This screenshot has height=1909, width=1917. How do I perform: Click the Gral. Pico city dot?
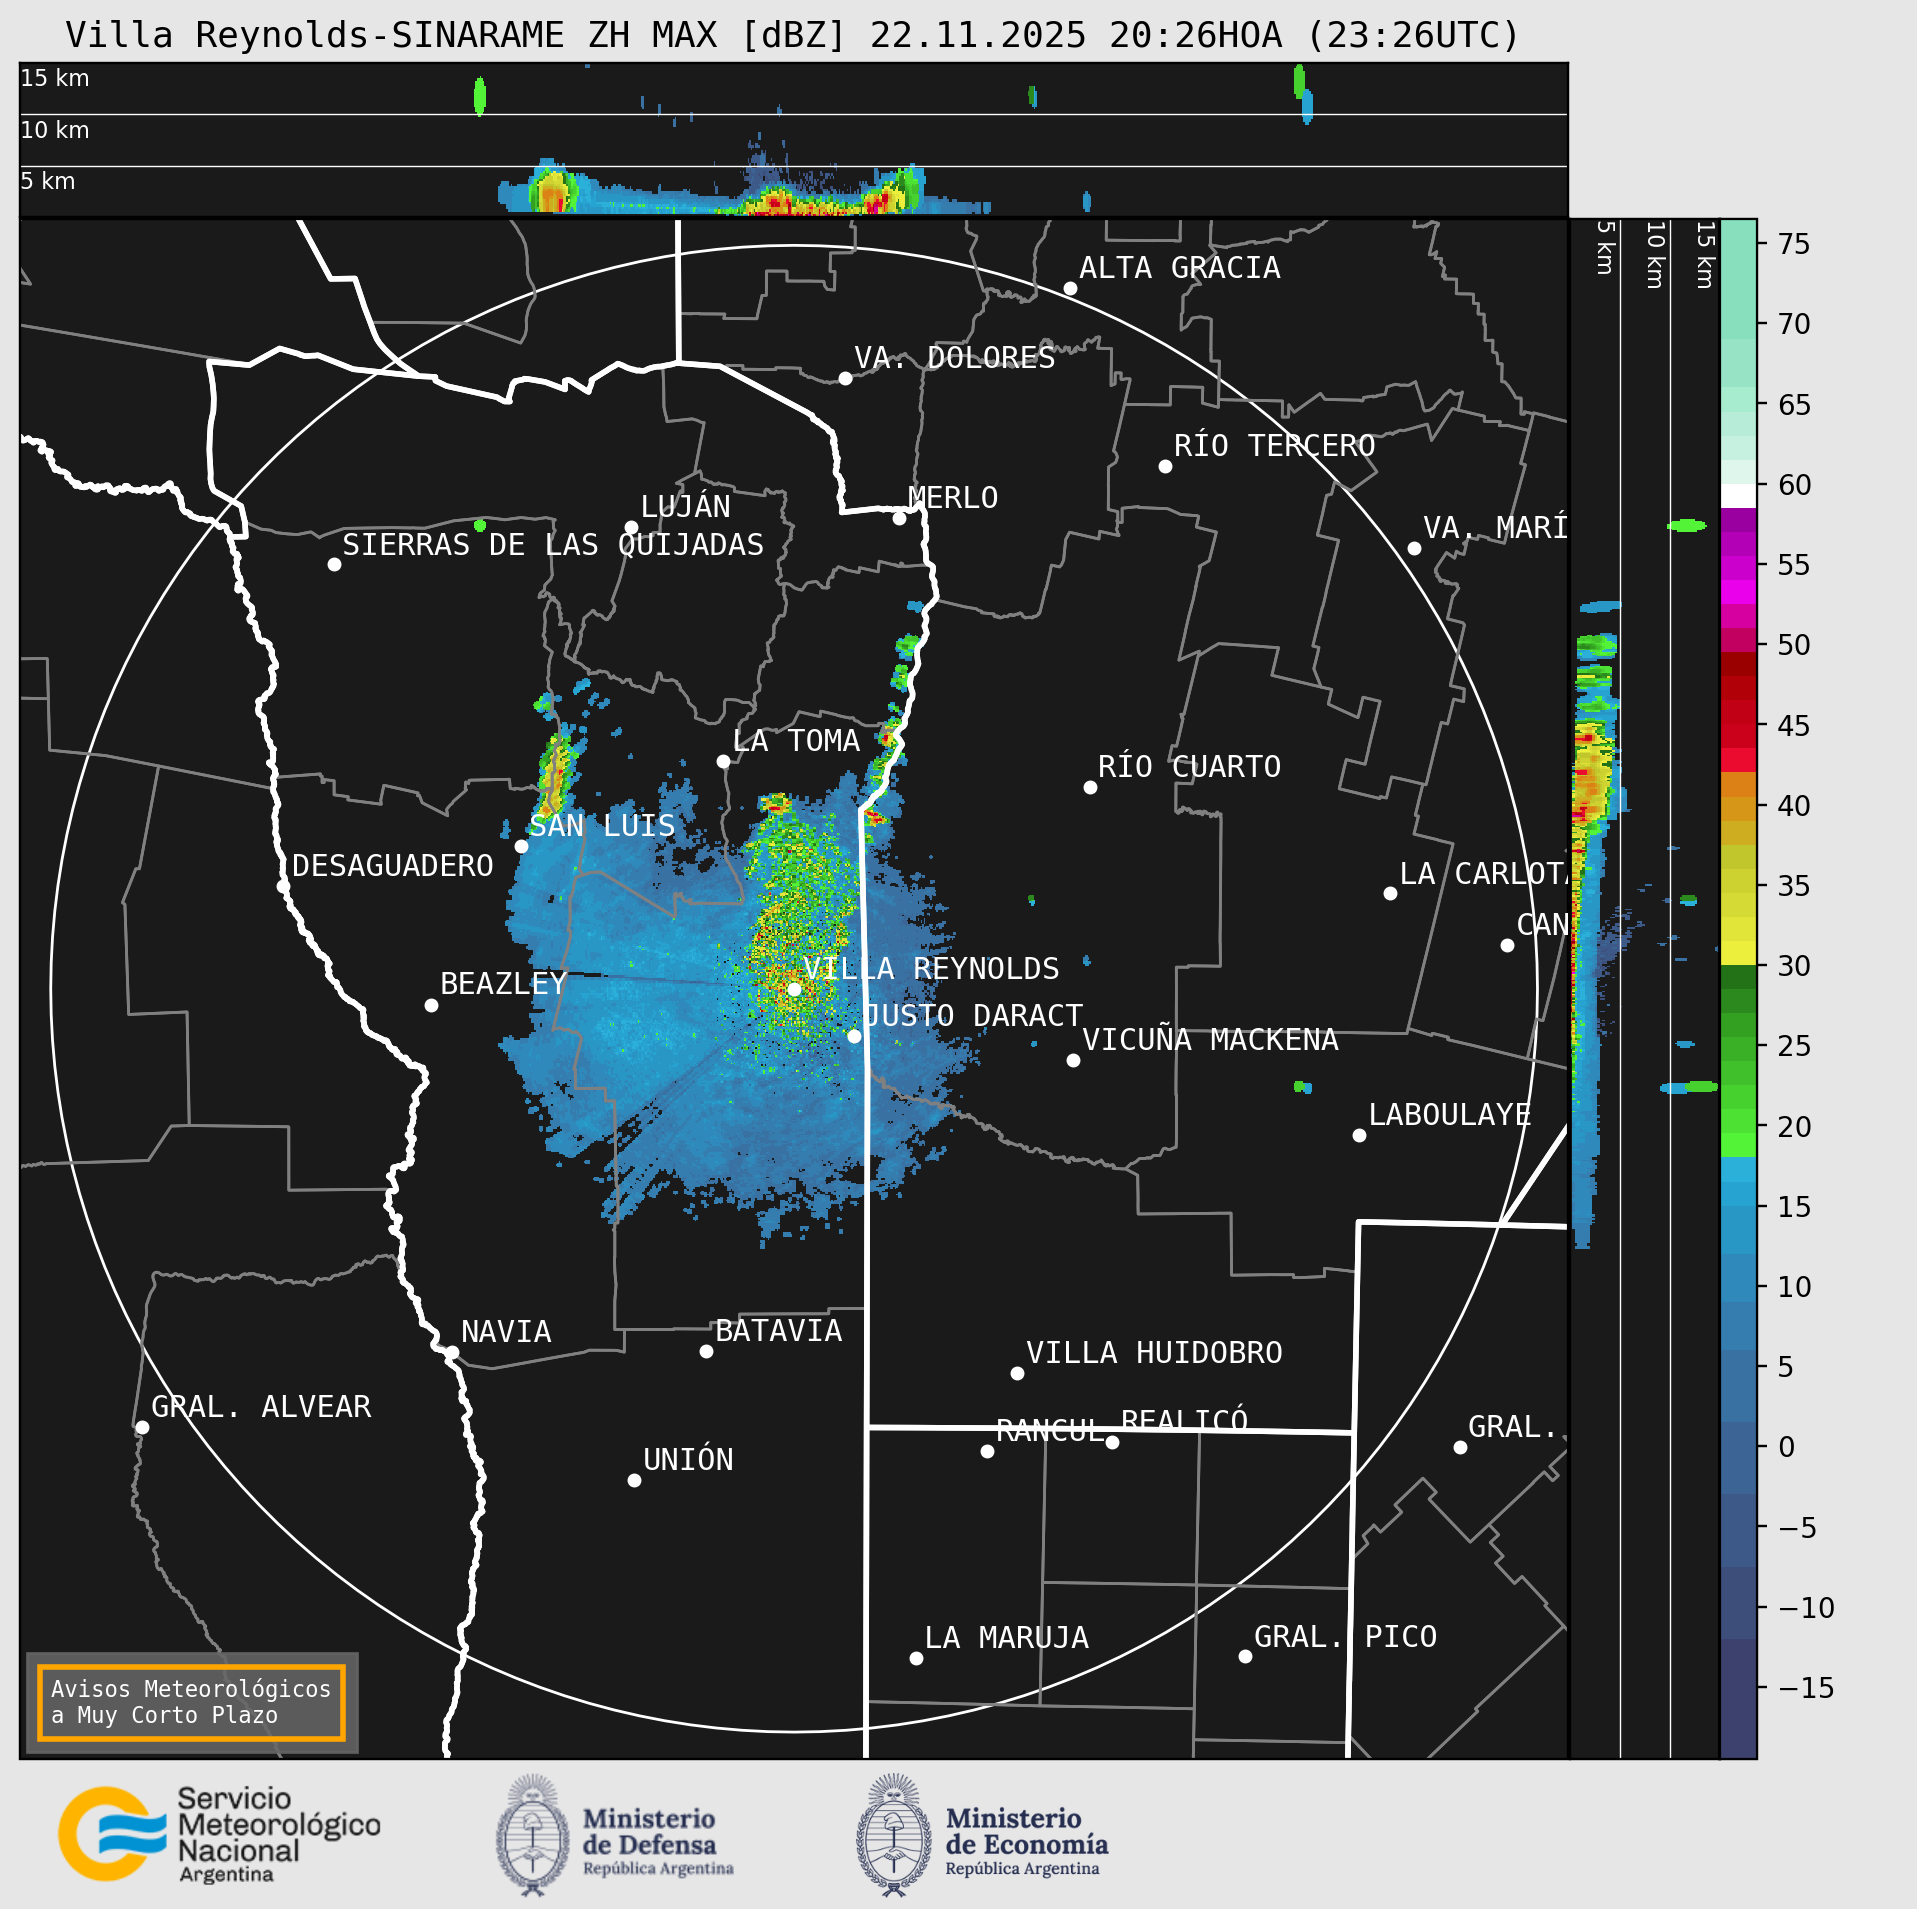1245,1656
